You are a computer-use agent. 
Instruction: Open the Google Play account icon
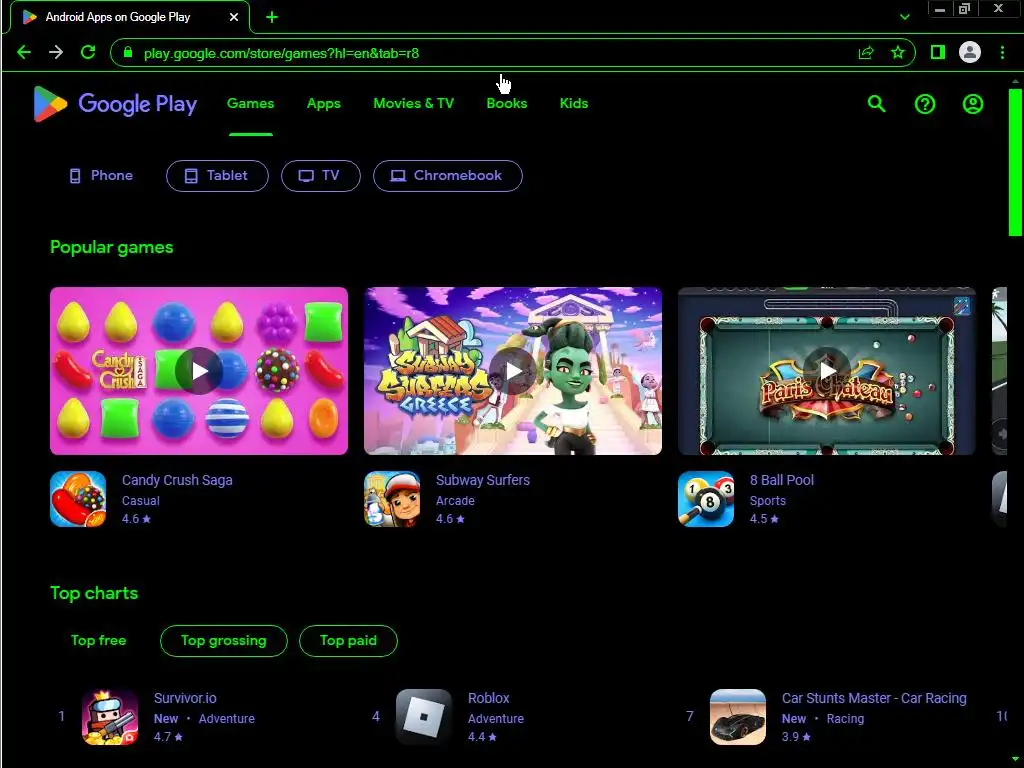(x=972, y=104)
